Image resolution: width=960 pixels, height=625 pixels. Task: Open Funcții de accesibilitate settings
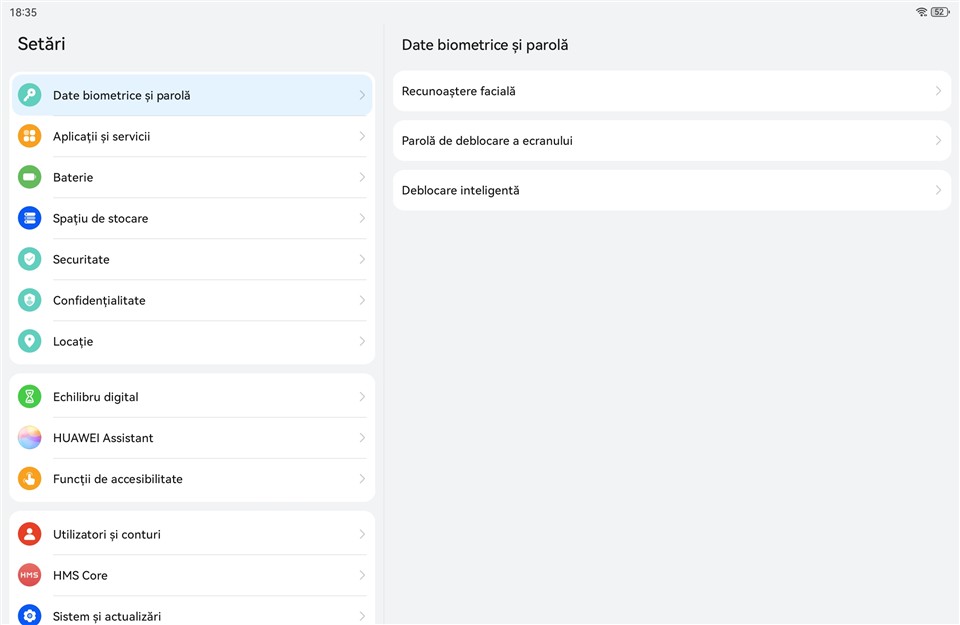coord(118,479)
